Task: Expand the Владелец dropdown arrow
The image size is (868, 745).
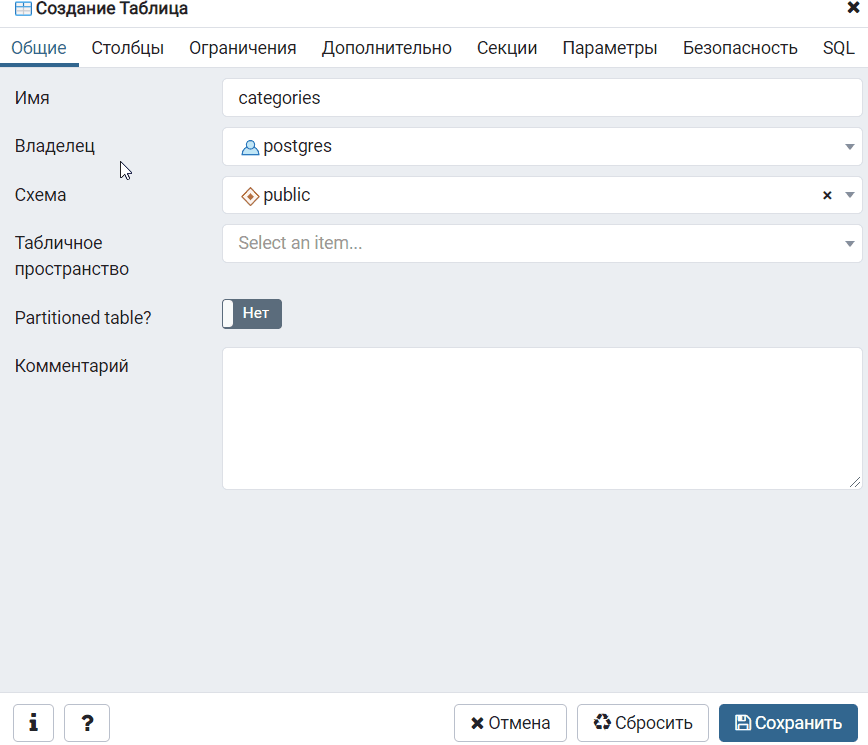Action: (x=849, y=147)
